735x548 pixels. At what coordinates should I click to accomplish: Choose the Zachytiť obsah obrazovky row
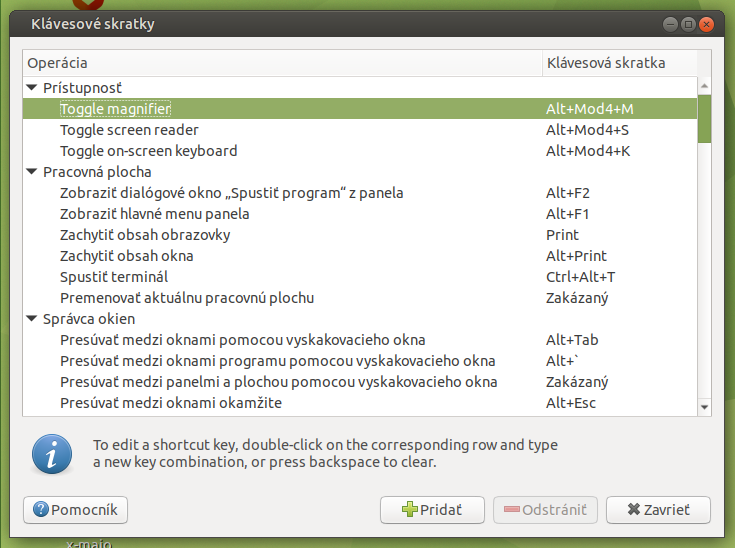[x=360, y=235]
